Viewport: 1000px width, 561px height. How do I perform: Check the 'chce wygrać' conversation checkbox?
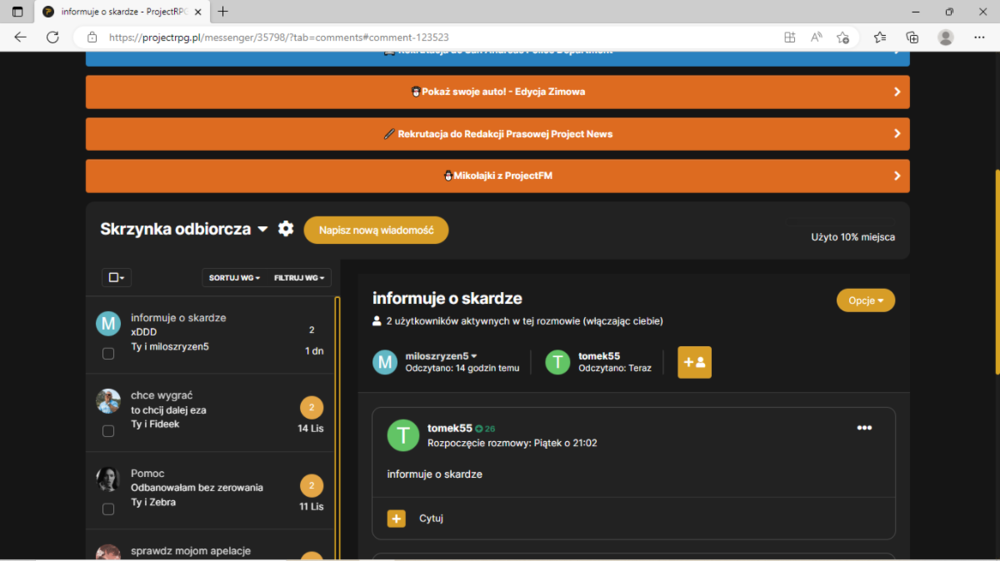[108, 431]
